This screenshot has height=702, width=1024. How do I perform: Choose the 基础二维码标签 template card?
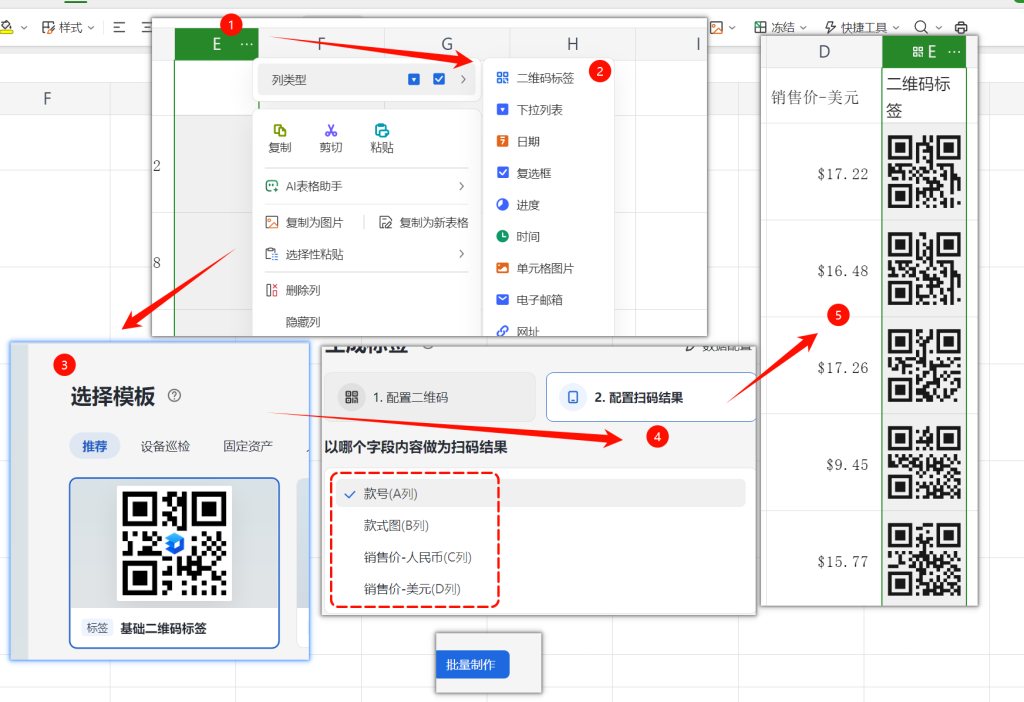[174, 563]
